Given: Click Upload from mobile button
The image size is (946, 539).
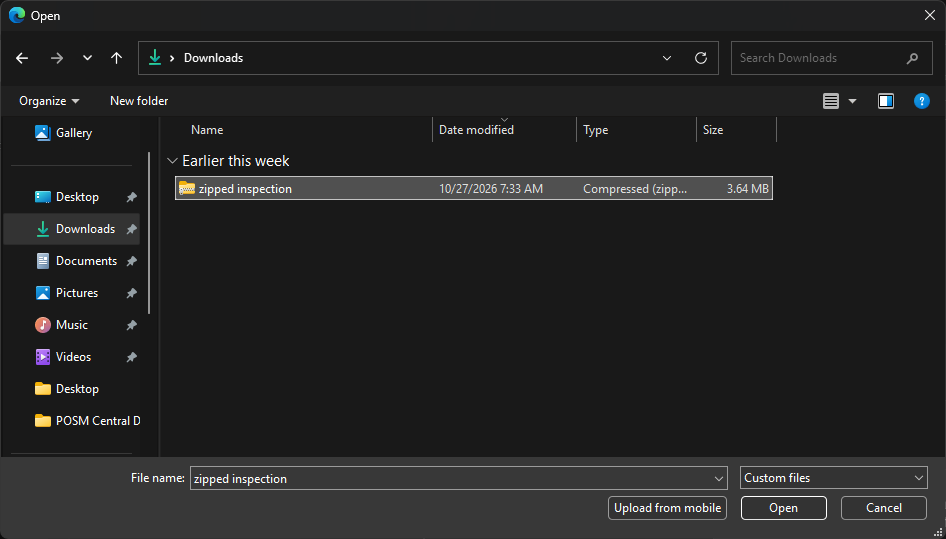Looking at the screenshot, I should (x=667, y=508).
